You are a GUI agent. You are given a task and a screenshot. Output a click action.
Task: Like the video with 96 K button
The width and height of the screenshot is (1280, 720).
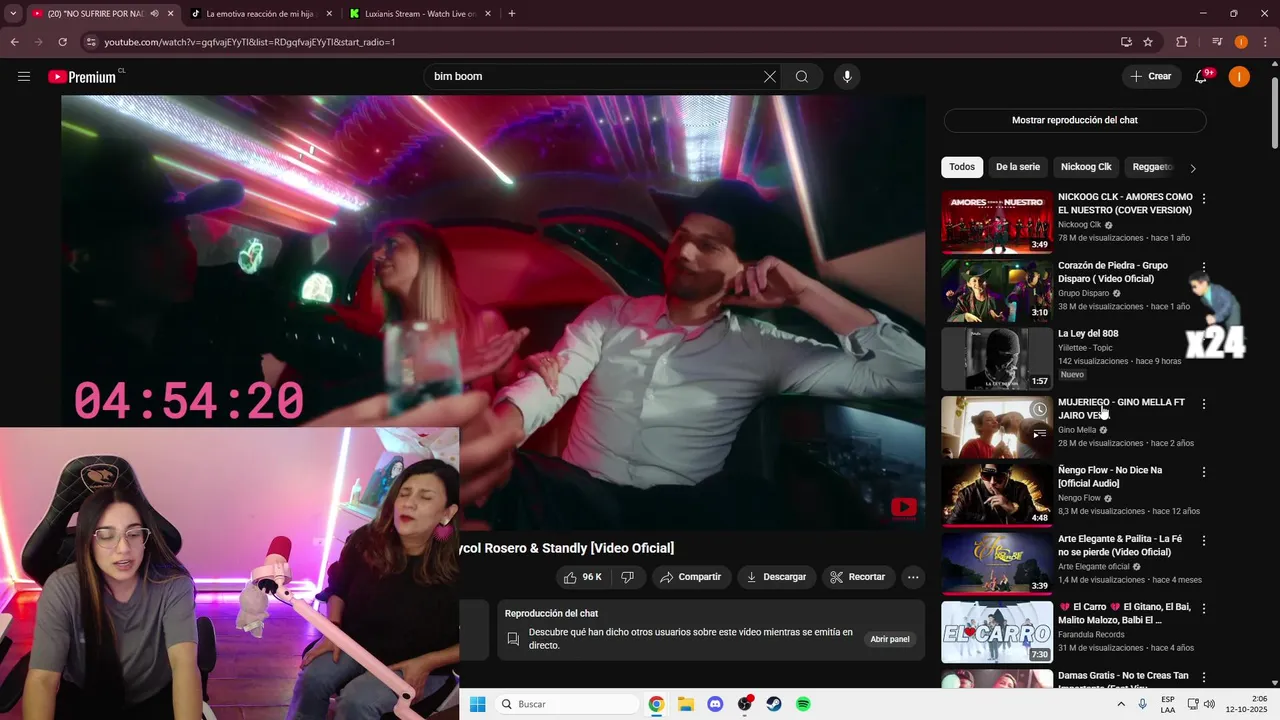click(x=583, y=577)
